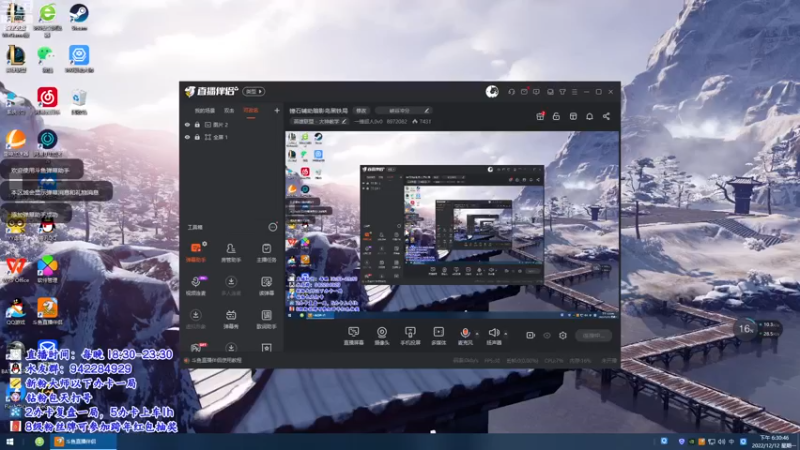Open the messages icon with red dot
The height and width of the screenshot is (450, 800).
(524, 92)
